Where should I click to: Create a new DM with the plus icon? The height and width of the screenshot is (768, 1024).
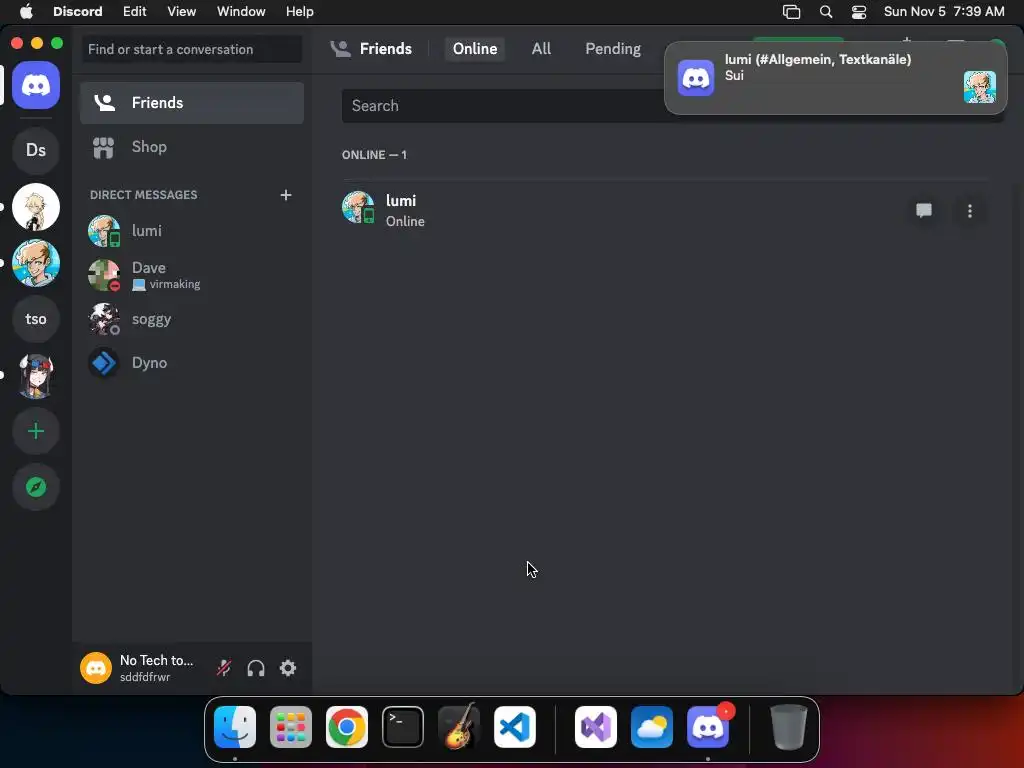click(x=285, y=195)
